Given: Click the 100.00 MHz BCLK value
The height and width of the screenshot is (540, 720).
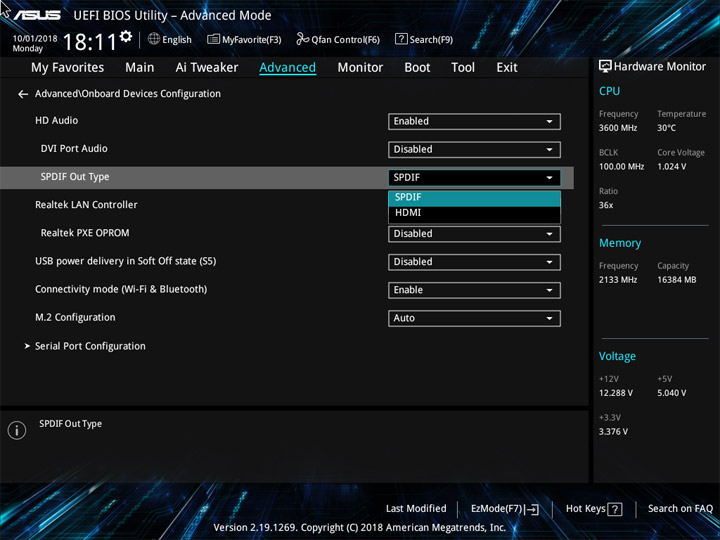Looking at the screenshot, I should 621,167.
